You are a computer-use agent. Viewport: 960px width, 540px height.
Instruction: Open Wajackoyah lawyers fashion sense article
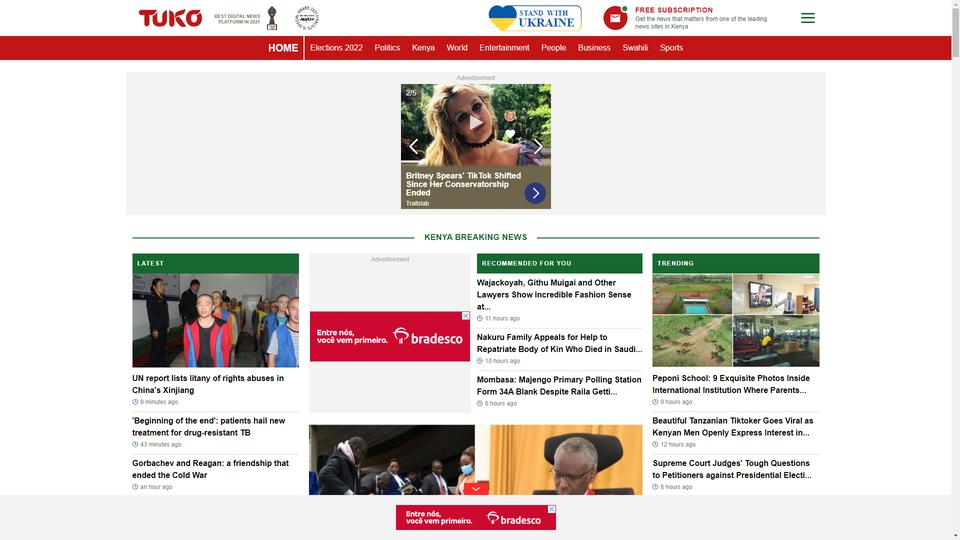(554, 294)
